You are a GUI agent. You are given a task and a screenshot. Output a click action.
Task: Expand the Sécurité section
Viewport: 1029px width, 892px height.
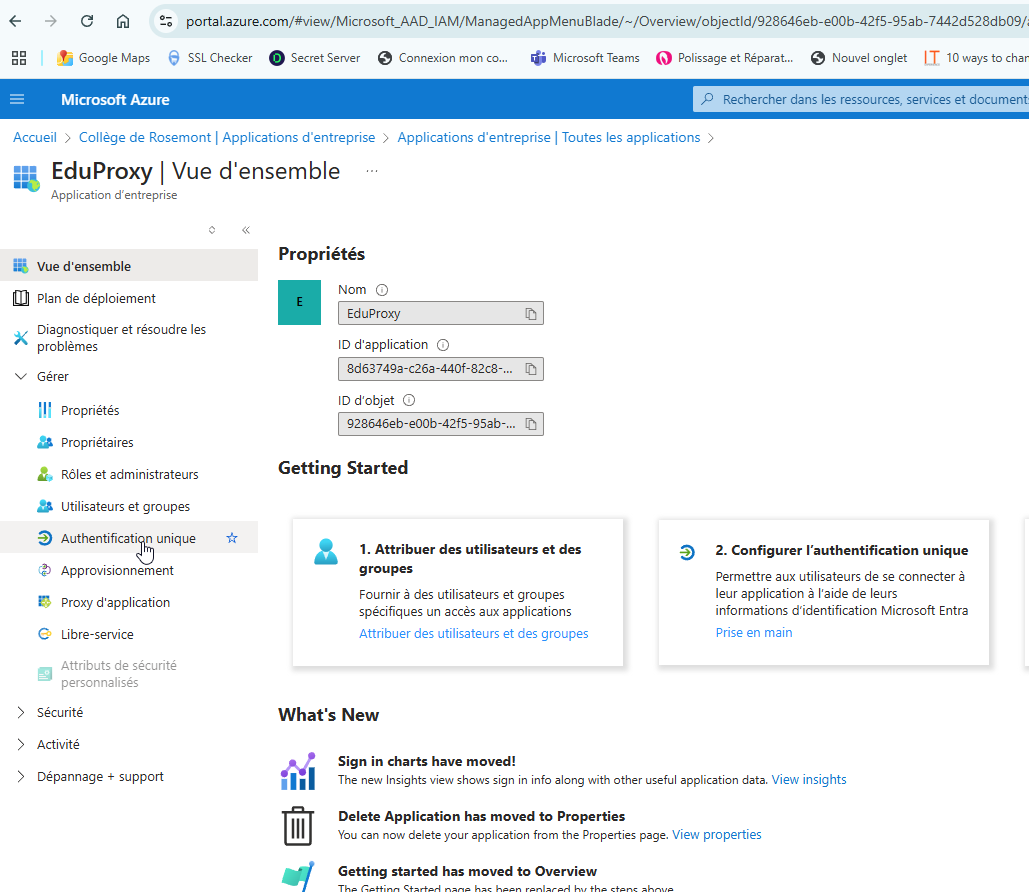coord(21,712)
